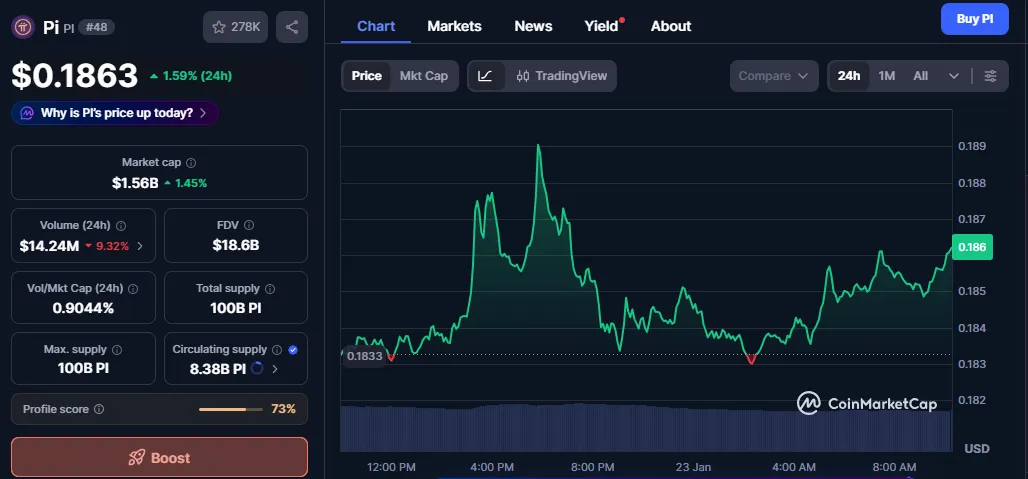The image size is (1028, 479).
Task: Open the share icon button
Action: (292, 27)
